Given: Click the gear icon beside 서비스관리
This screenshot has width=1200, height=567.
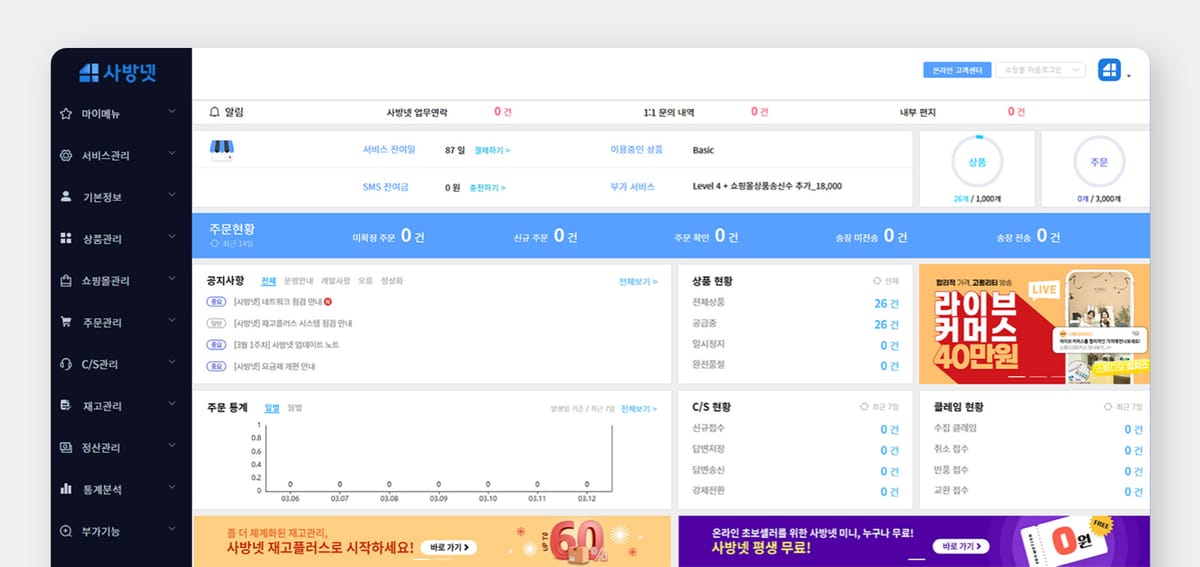Looking at the screenshot, I should (x=66, y=155).
